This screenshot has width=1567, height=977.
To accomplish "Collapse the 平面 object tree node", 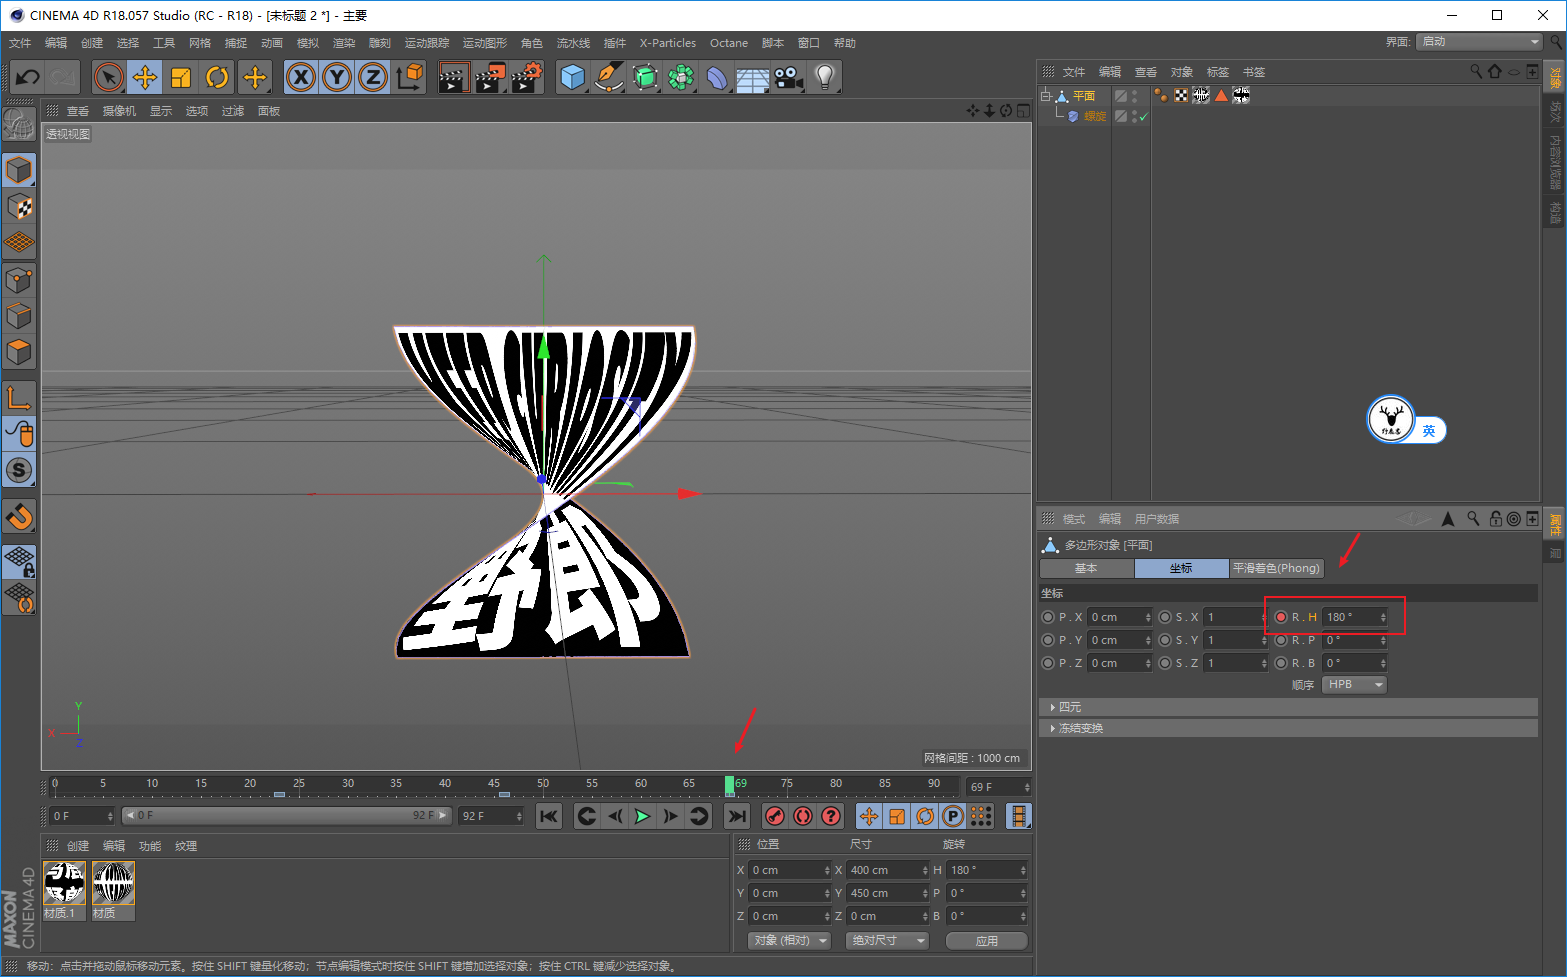I will (x=1046, y=96).
